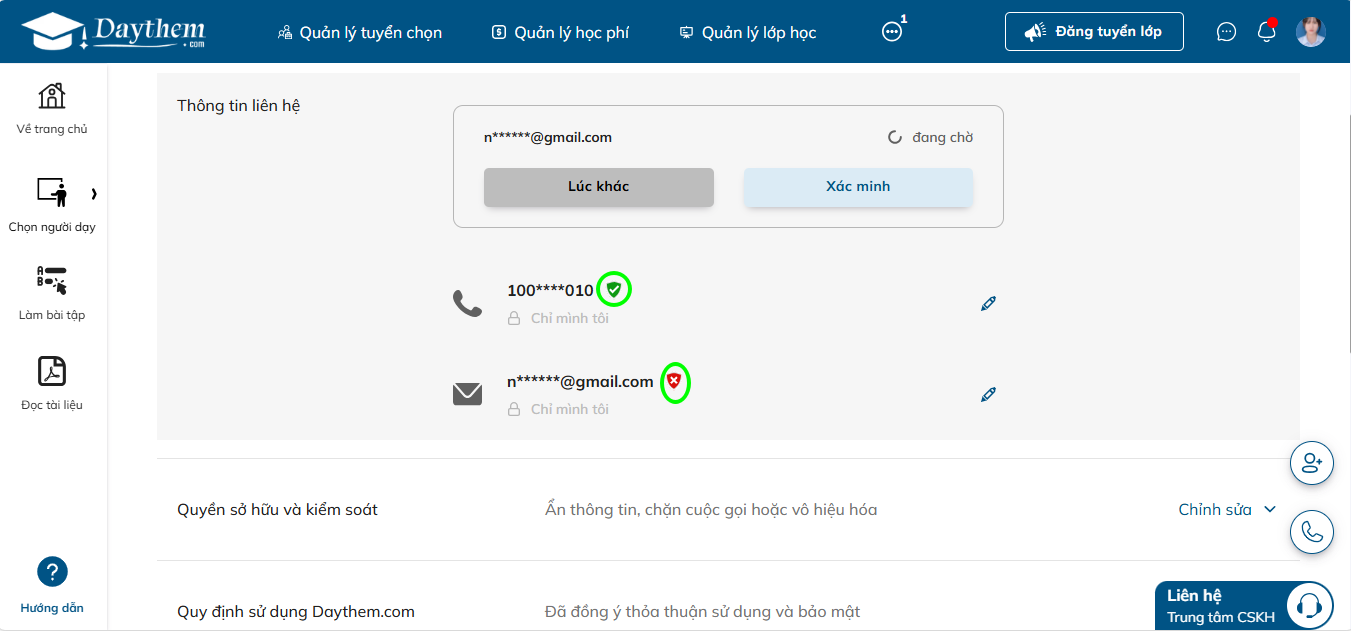Viewport: 1351px width, 631px height.
Task: Open the chat messages icon
Action: tap(1227, 32)
